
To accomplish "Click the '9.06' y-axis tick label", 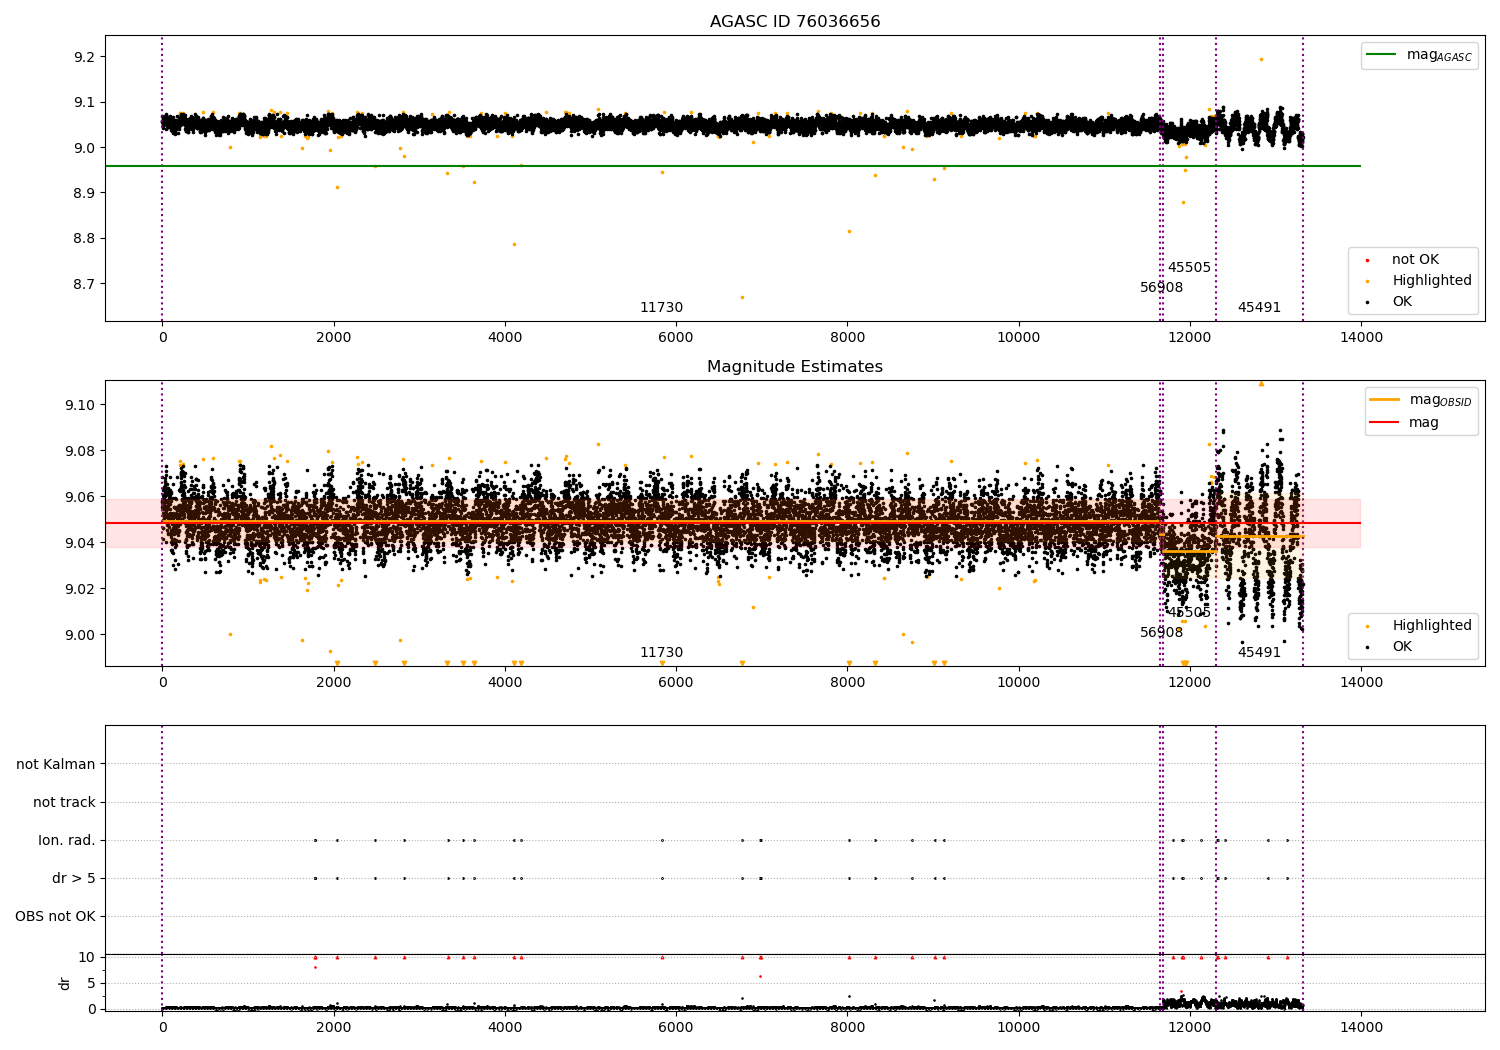I will [81, 497].
